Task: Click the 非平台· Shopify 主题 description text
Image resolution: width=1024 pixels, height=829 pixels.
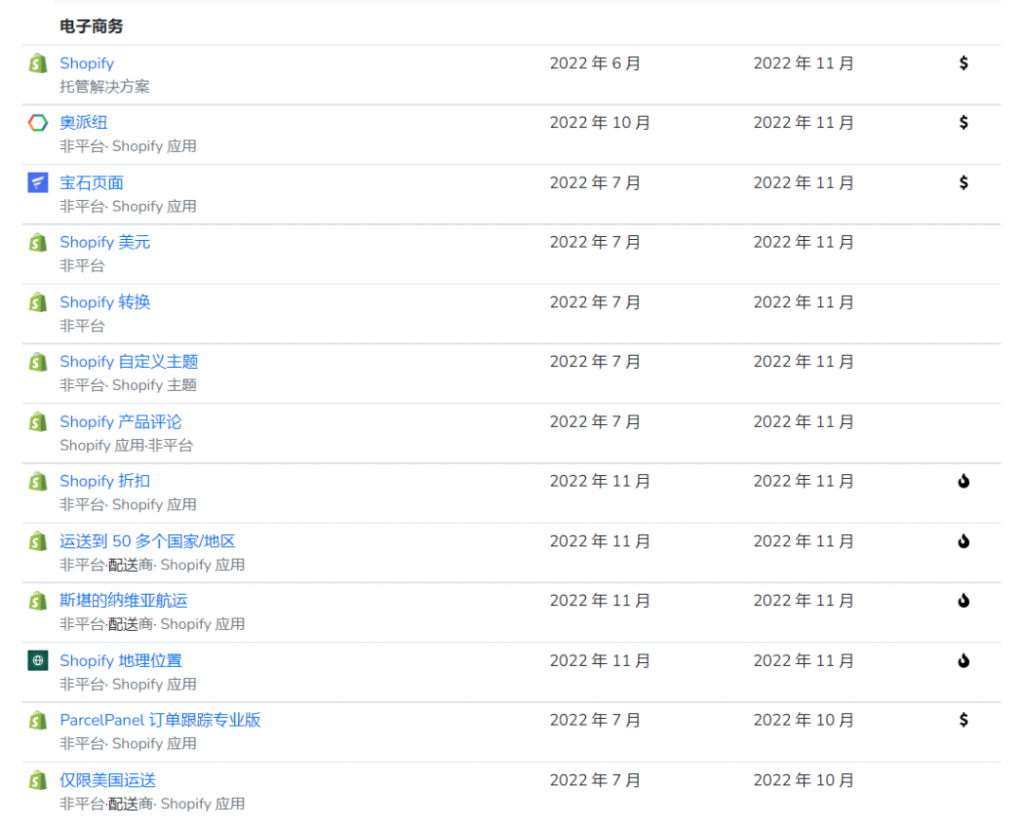Action: (x=128, y=385)
